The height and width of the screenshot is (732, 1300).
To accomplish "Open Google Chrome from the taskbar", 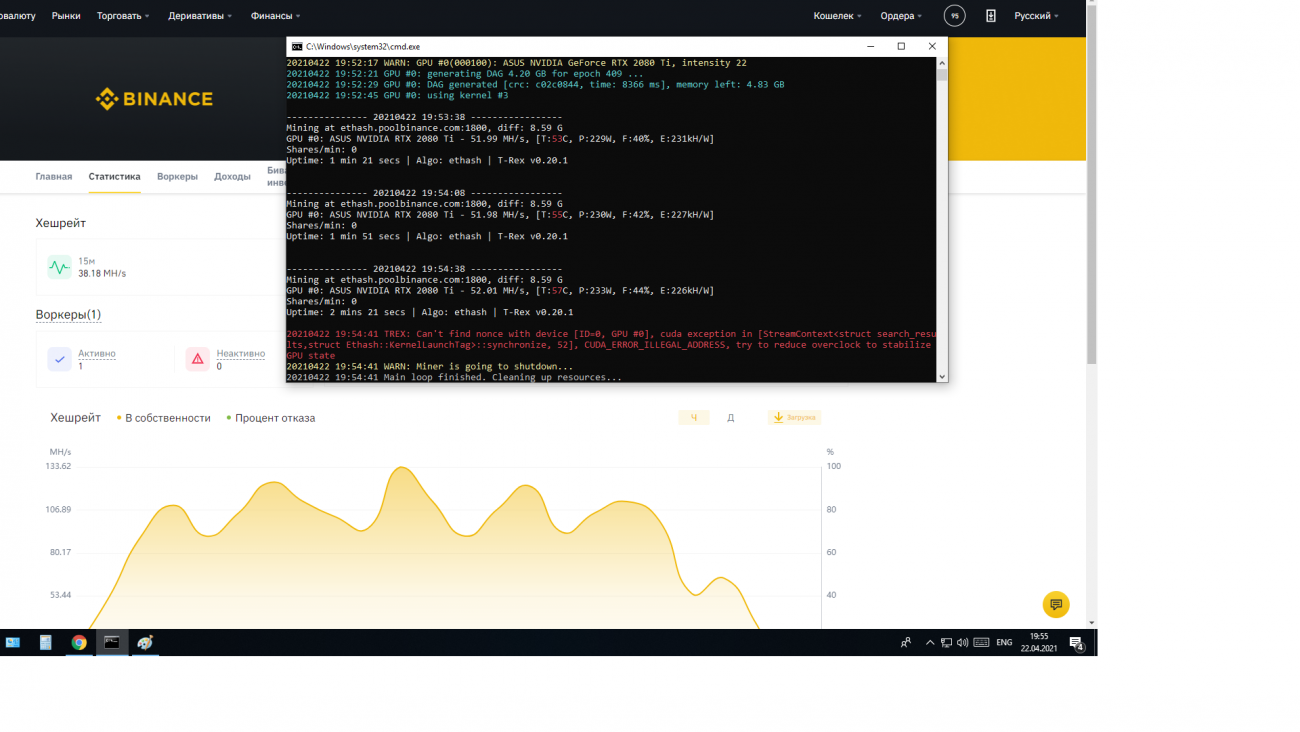I will pyautogui.click(x=79, y=643).
